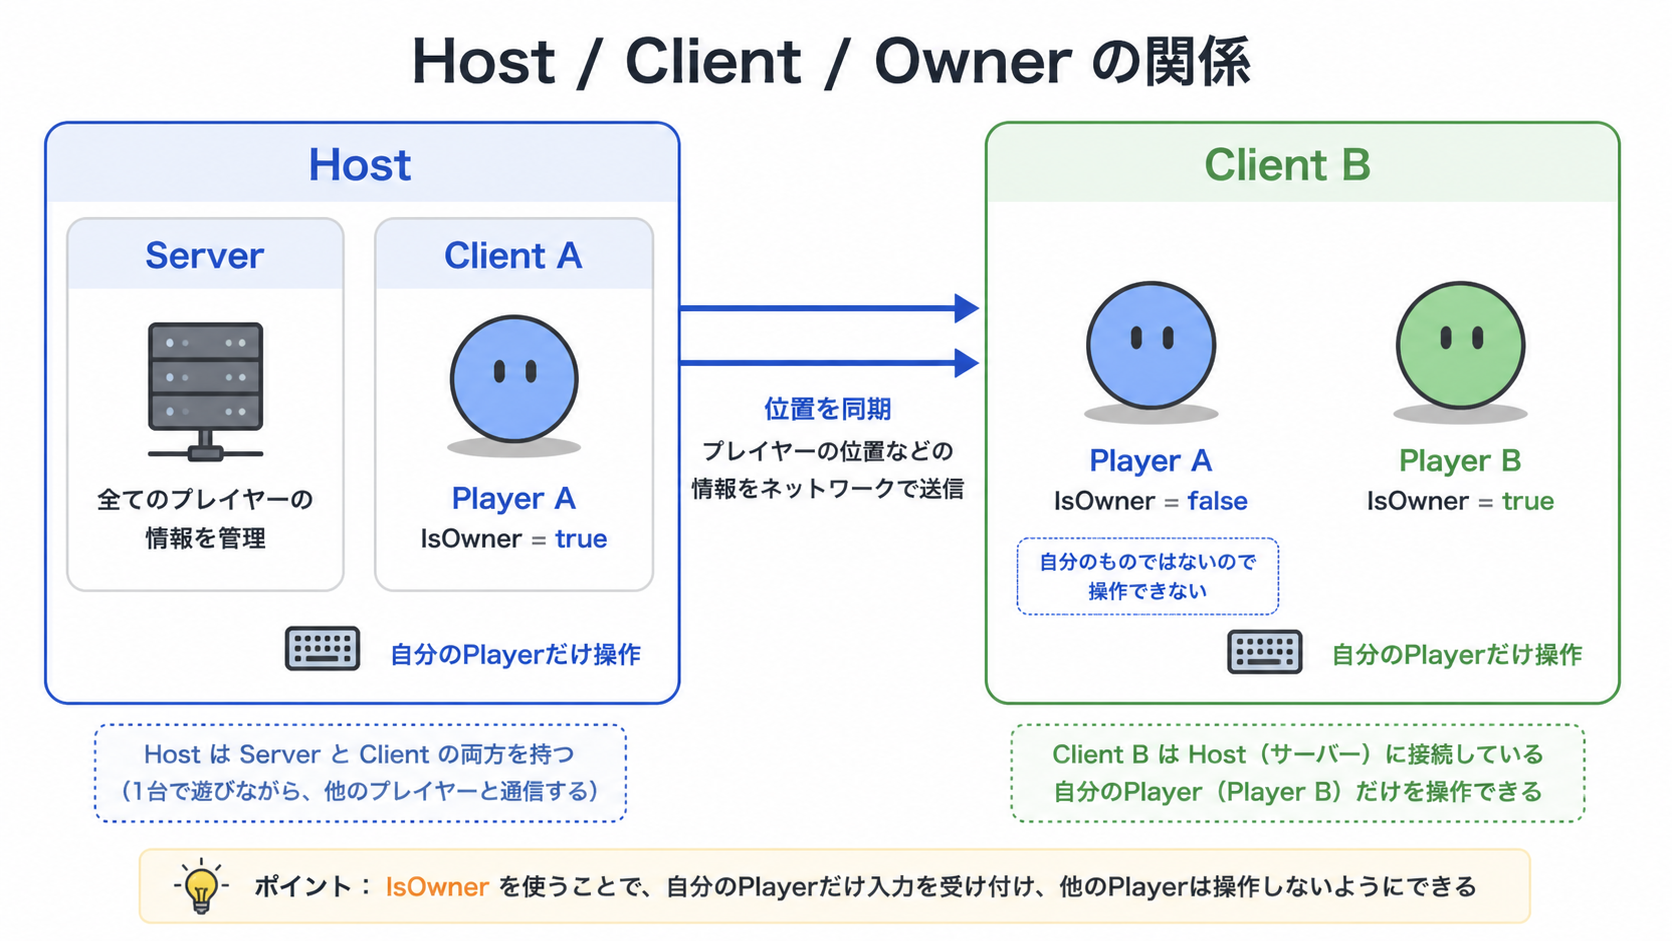The height and width of the screenshot is (941, 1672).
Task: Click "Client B は Host（サーバー）に接続している"
Action: (x=1298, y=754)
